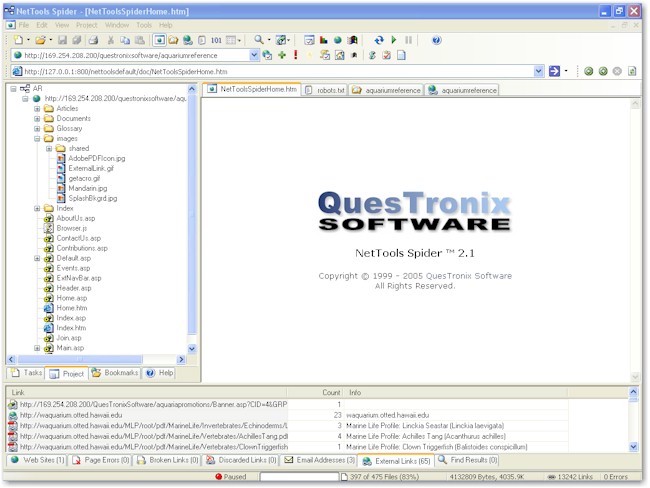Click the magnifier Find icon

(x=259, y=40)
